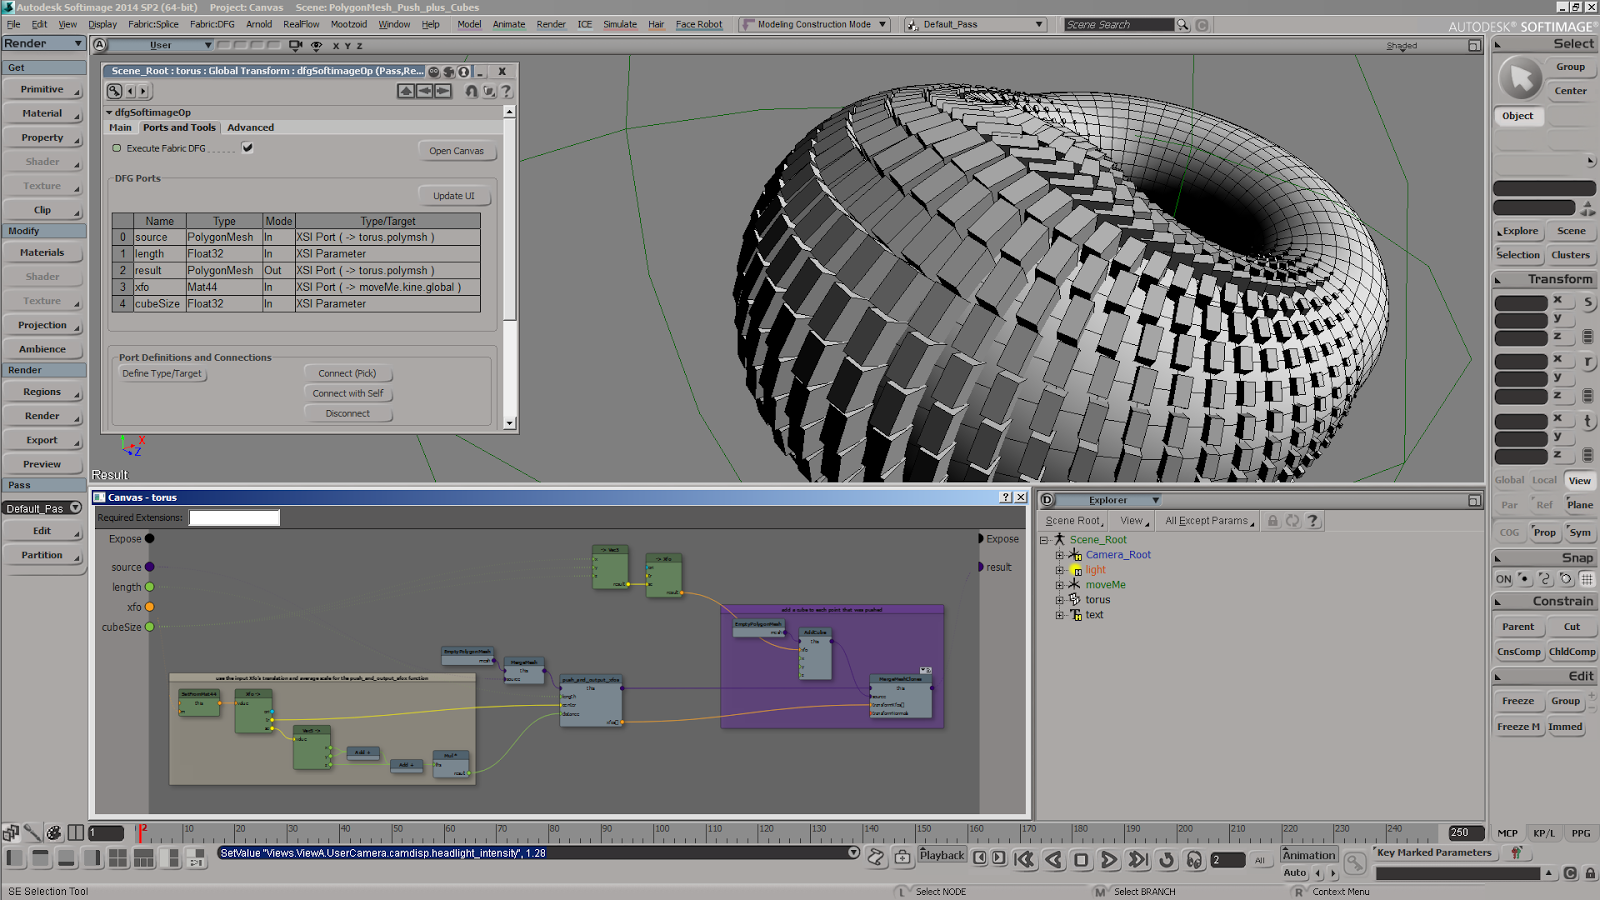Select the four-pane viewport layout icon
Screen dimensions: 1600x900
tap(118, 858)
